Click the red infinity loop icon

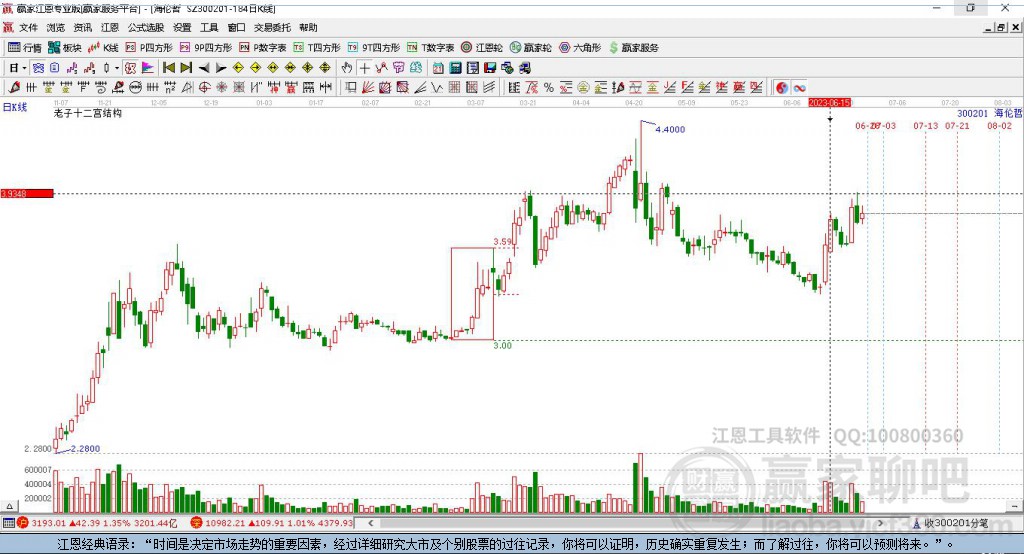799,88
